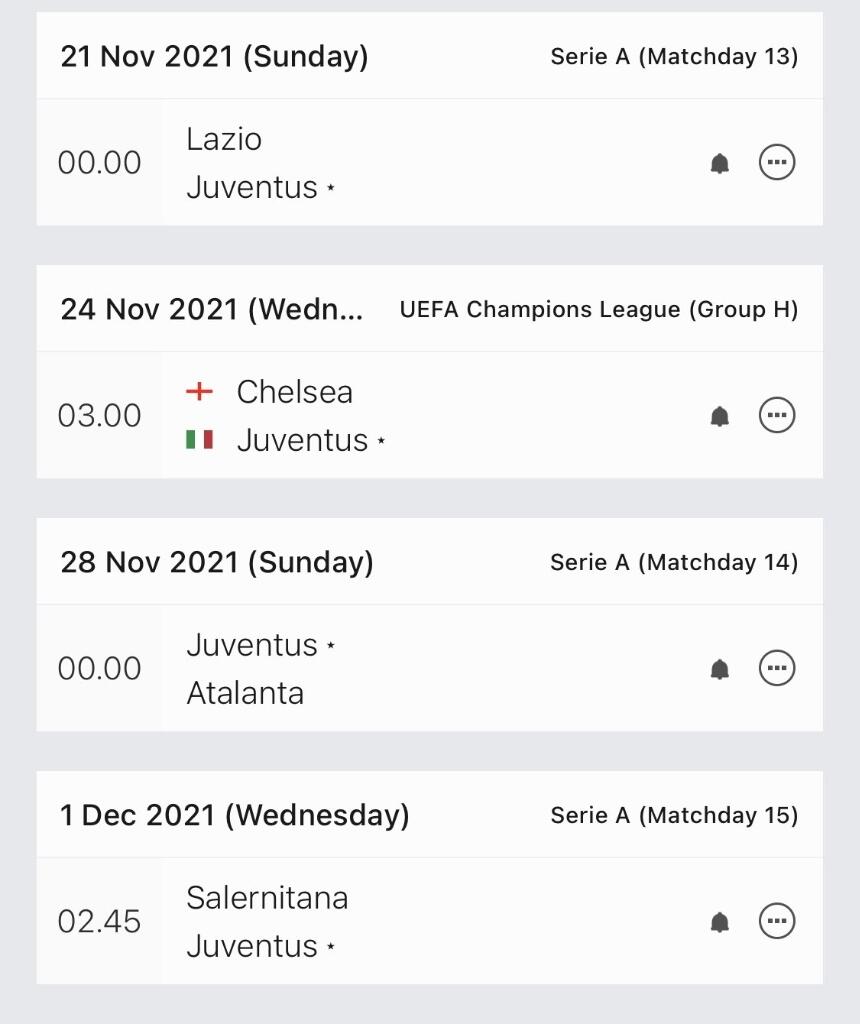Select the Salernitana team name
Viewport: 860px width, 1024px height.
coord(267,898)
